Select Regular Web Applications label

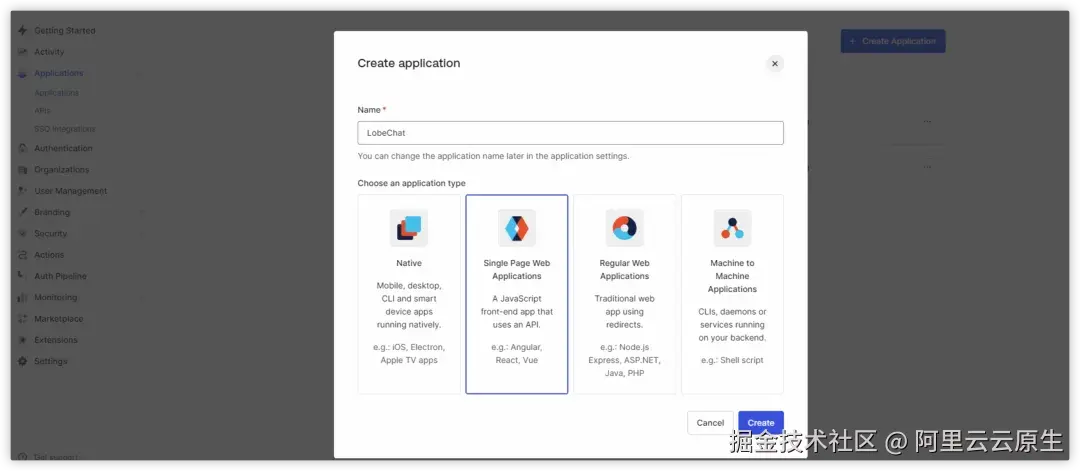pos(625,269)
